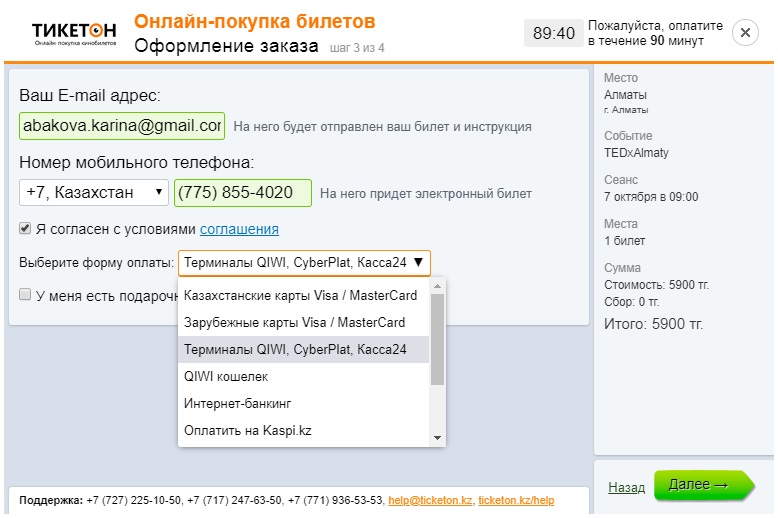The height and width of the screenshot is (518, 778).
Task: Click the 89:40 countdown timer
Action: (554, 33)
